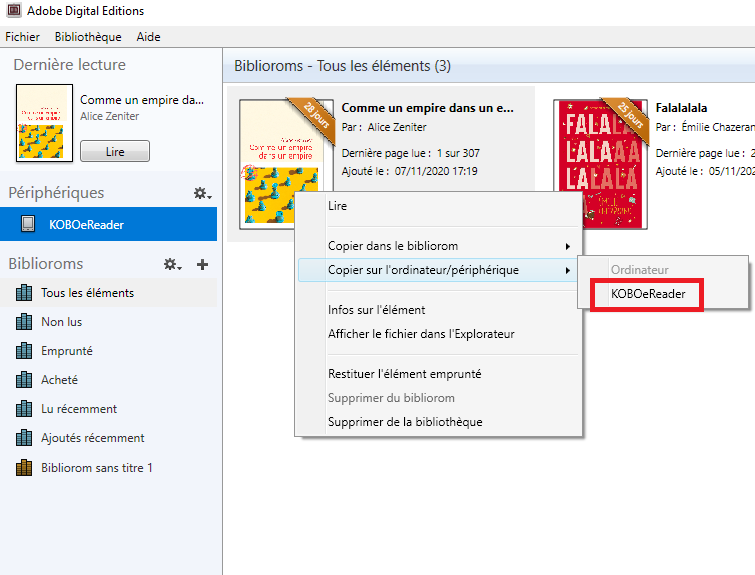
Task: Choose Restituer l'élément emprunté
Action: pyautogui.click(x=438, y=374)
